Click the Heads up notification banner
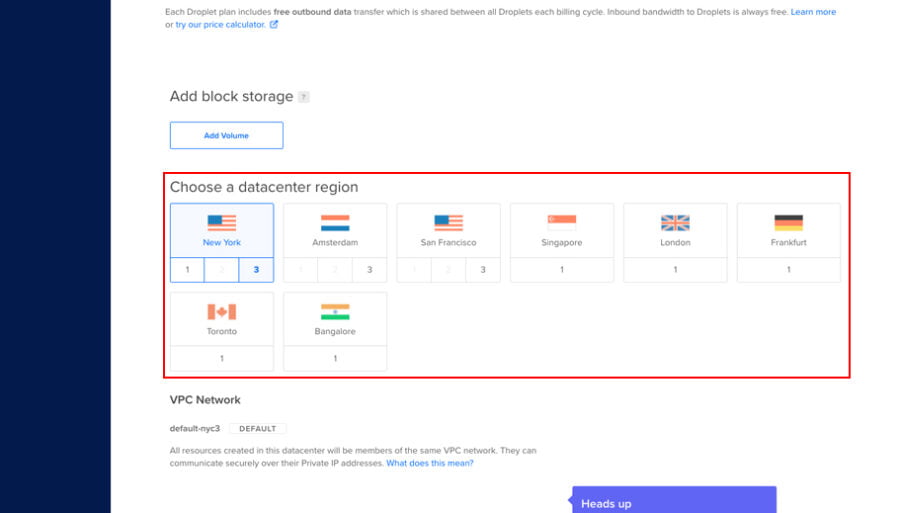The width and height of the screenshot is (900, 513). (673, 500)
